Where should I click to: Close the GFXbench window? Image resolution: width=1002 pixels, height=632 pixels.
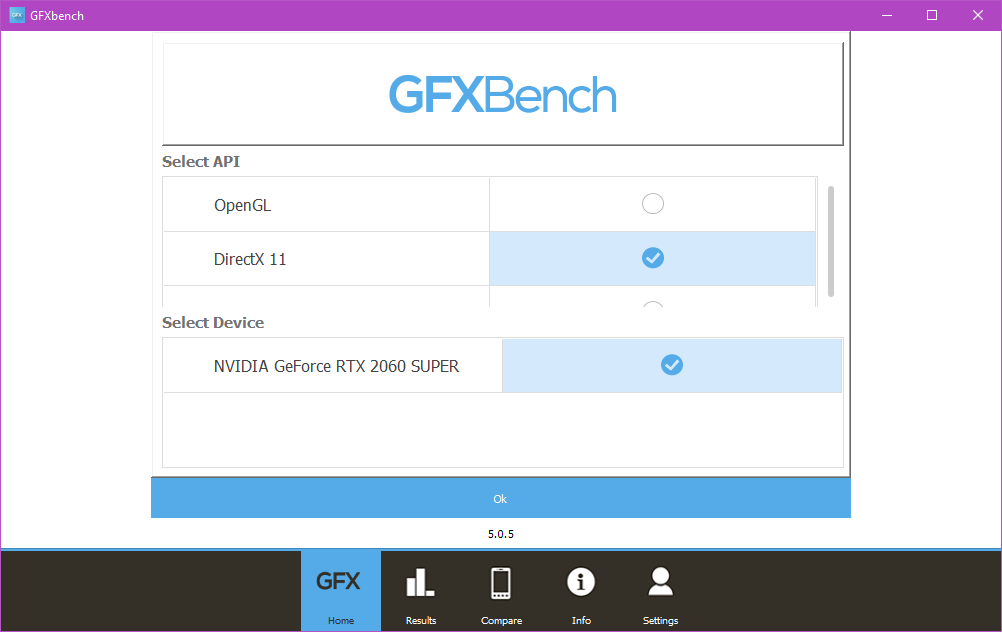[978, 15]
